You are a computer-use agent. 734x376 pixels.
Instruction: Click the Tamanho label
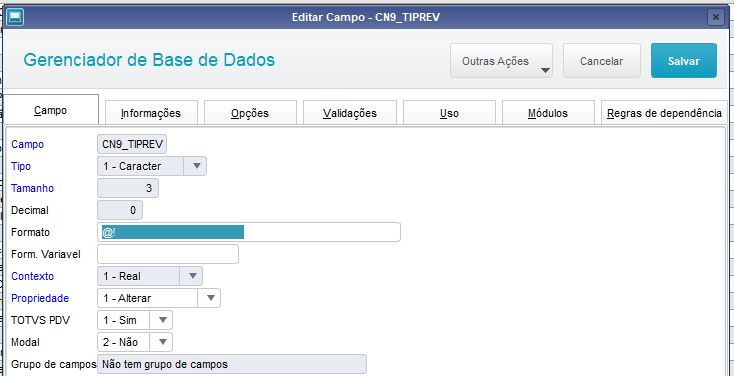coord(32,188)
